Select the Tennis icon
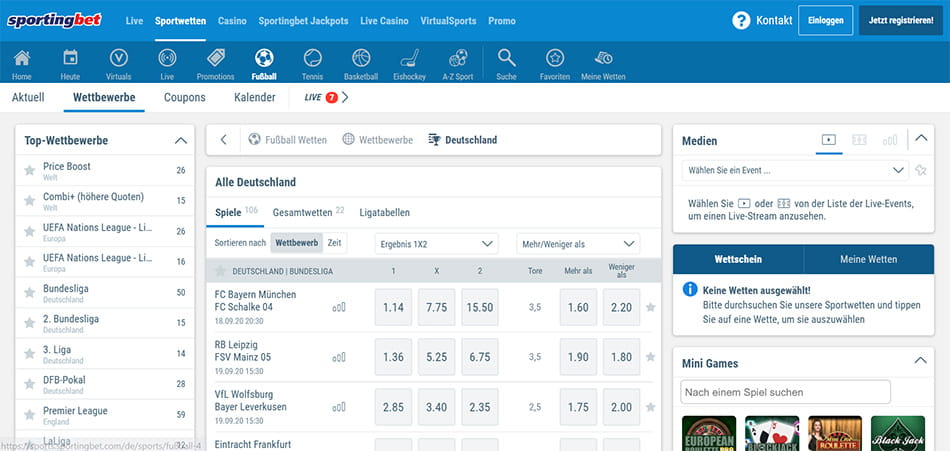The image size is (950, 451). point(313,58)
